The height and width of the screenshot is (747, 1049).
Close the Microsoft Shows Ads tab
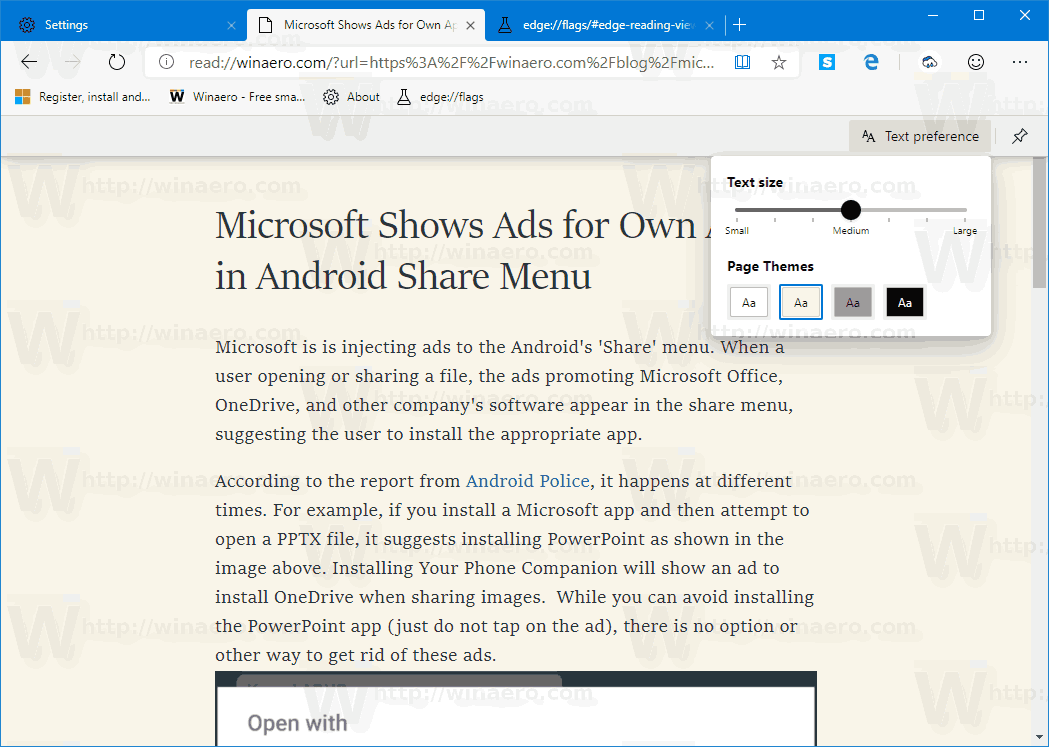pos(470,25)
